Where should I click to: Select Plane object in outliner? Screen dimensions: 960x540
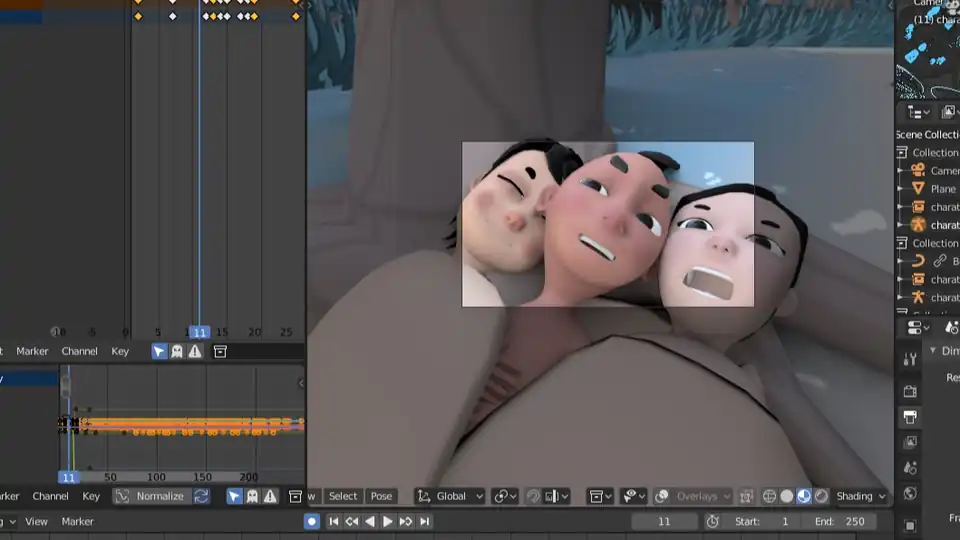943,189
